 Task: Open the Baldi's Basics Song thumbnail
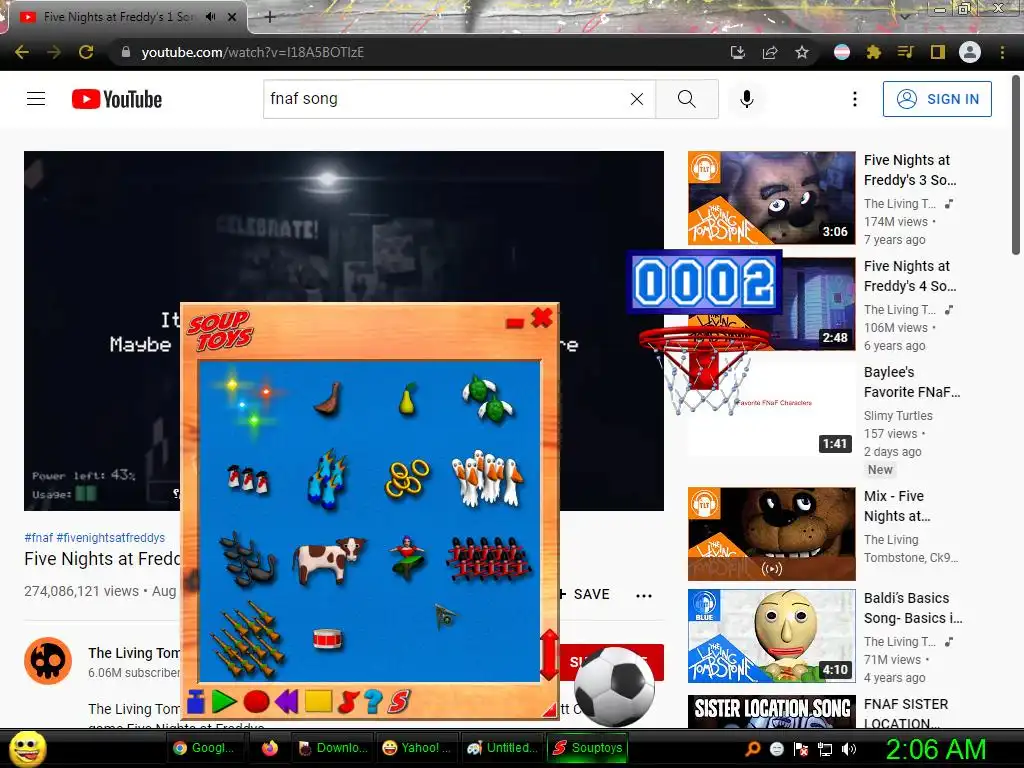click(771, 636)
